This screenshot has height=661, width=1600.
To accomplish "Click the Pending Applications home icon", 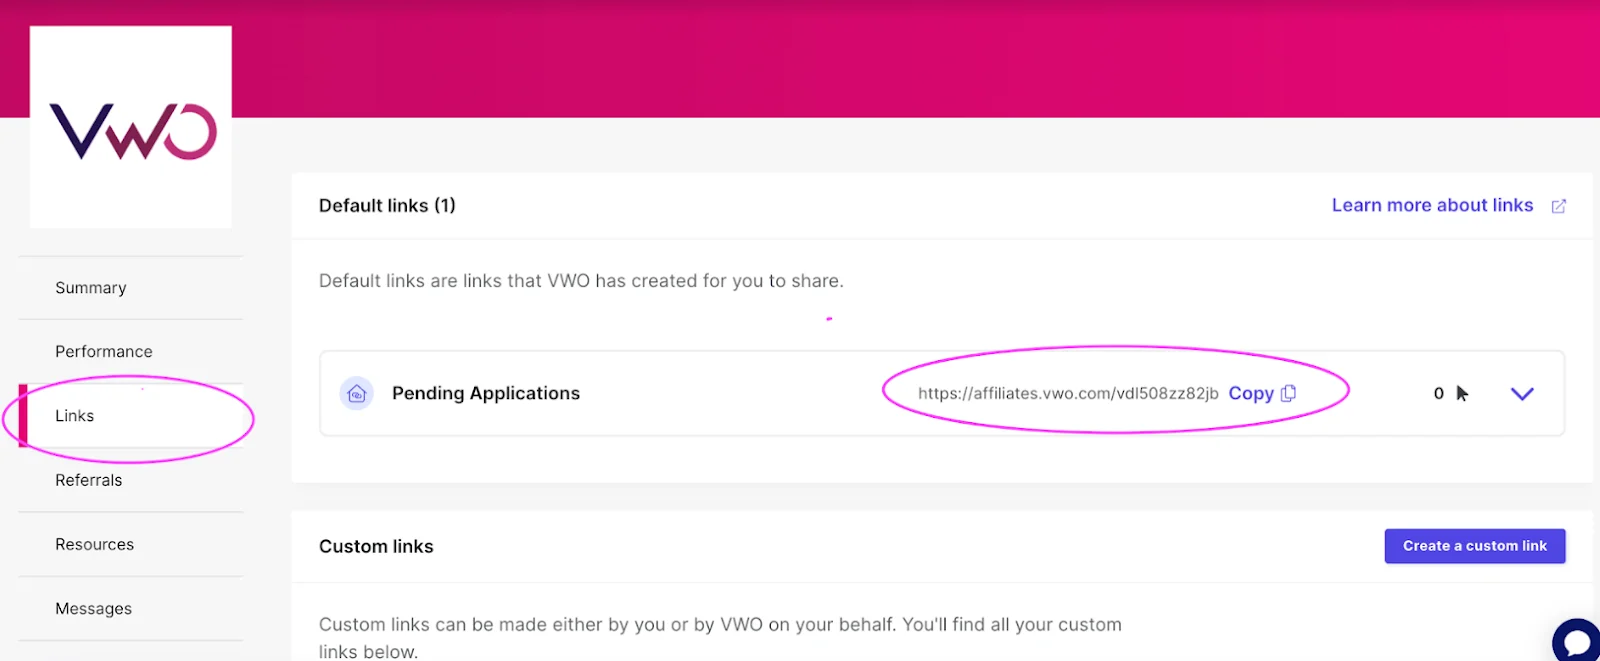I will 356,394.
